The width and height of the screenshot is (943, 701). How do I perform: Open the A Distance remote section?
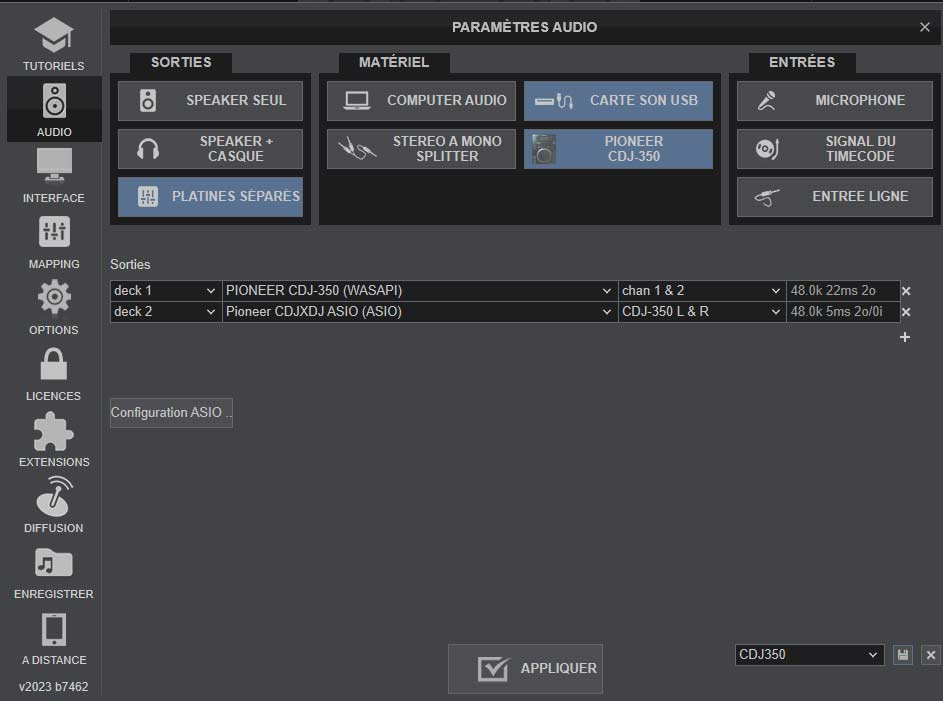(54, 638)
